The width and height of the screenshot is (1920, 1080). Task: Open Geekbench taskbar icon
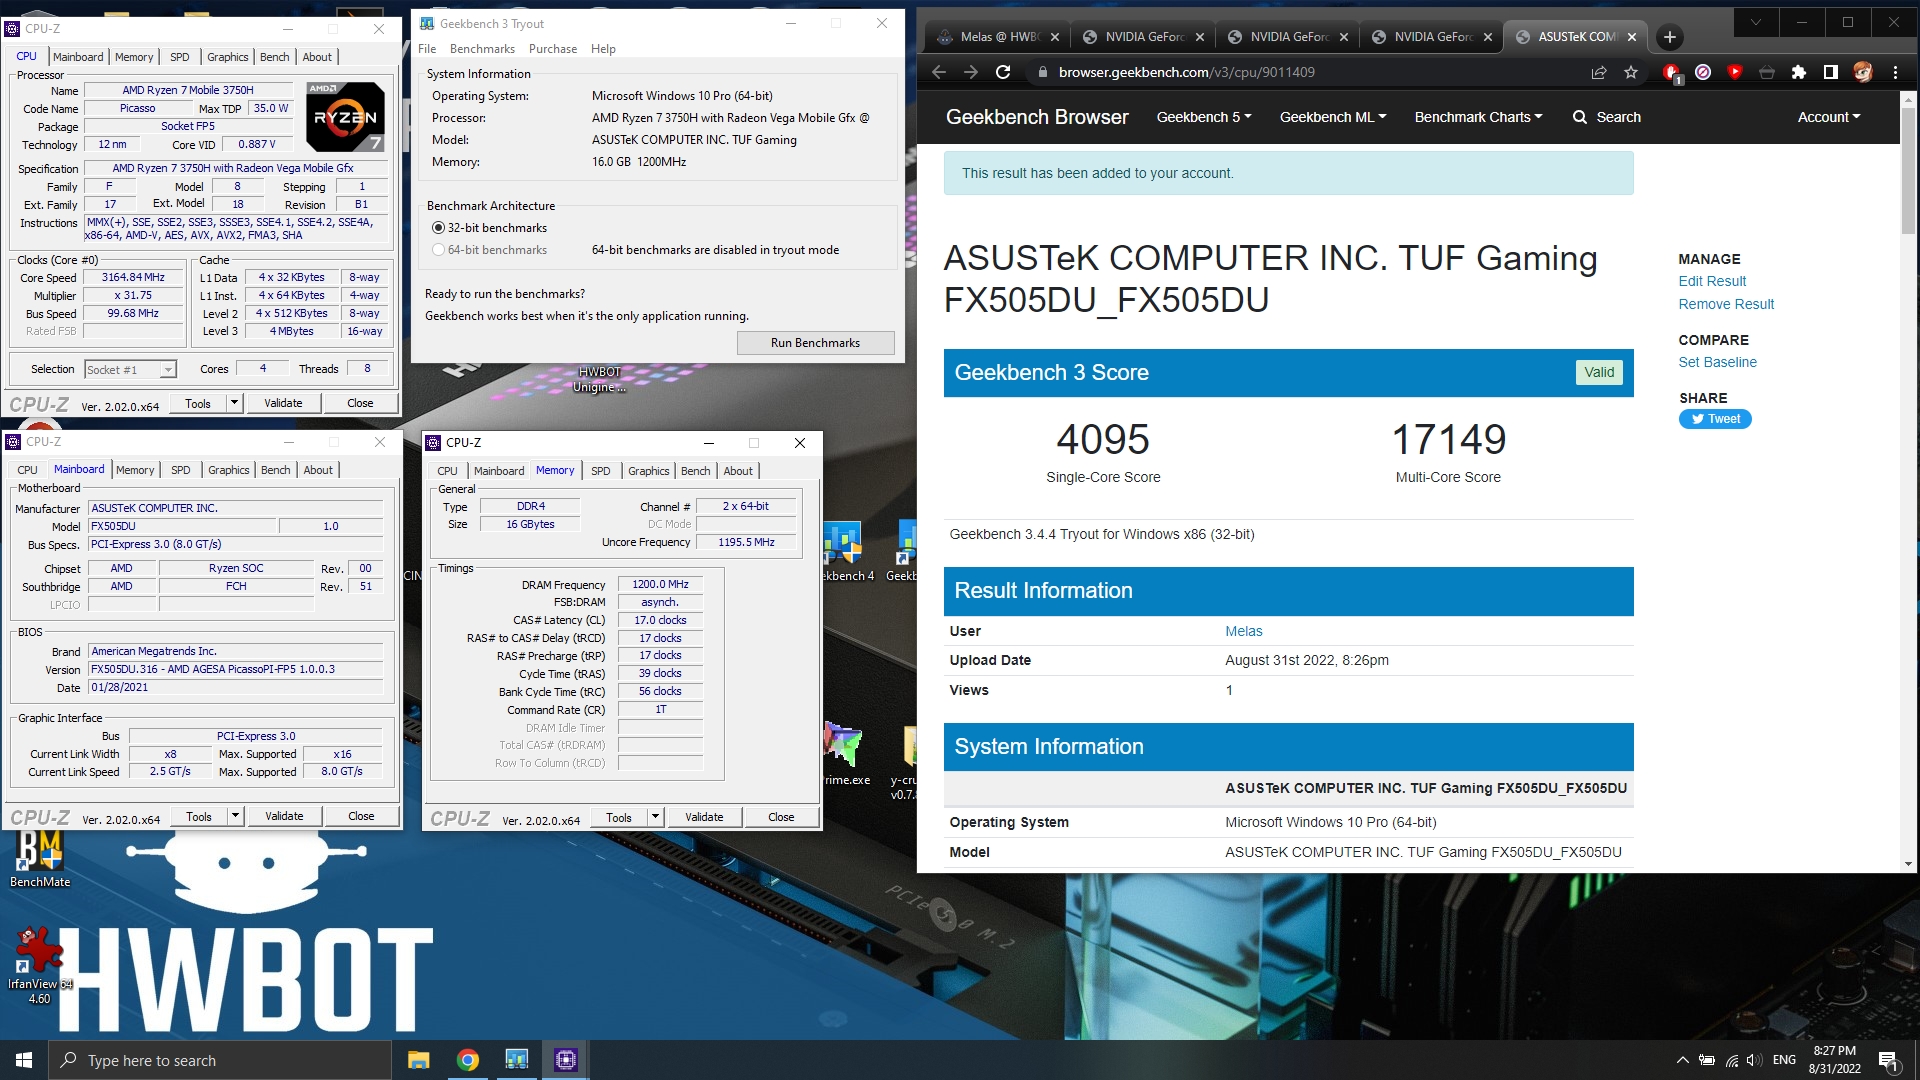(516, 1060)
